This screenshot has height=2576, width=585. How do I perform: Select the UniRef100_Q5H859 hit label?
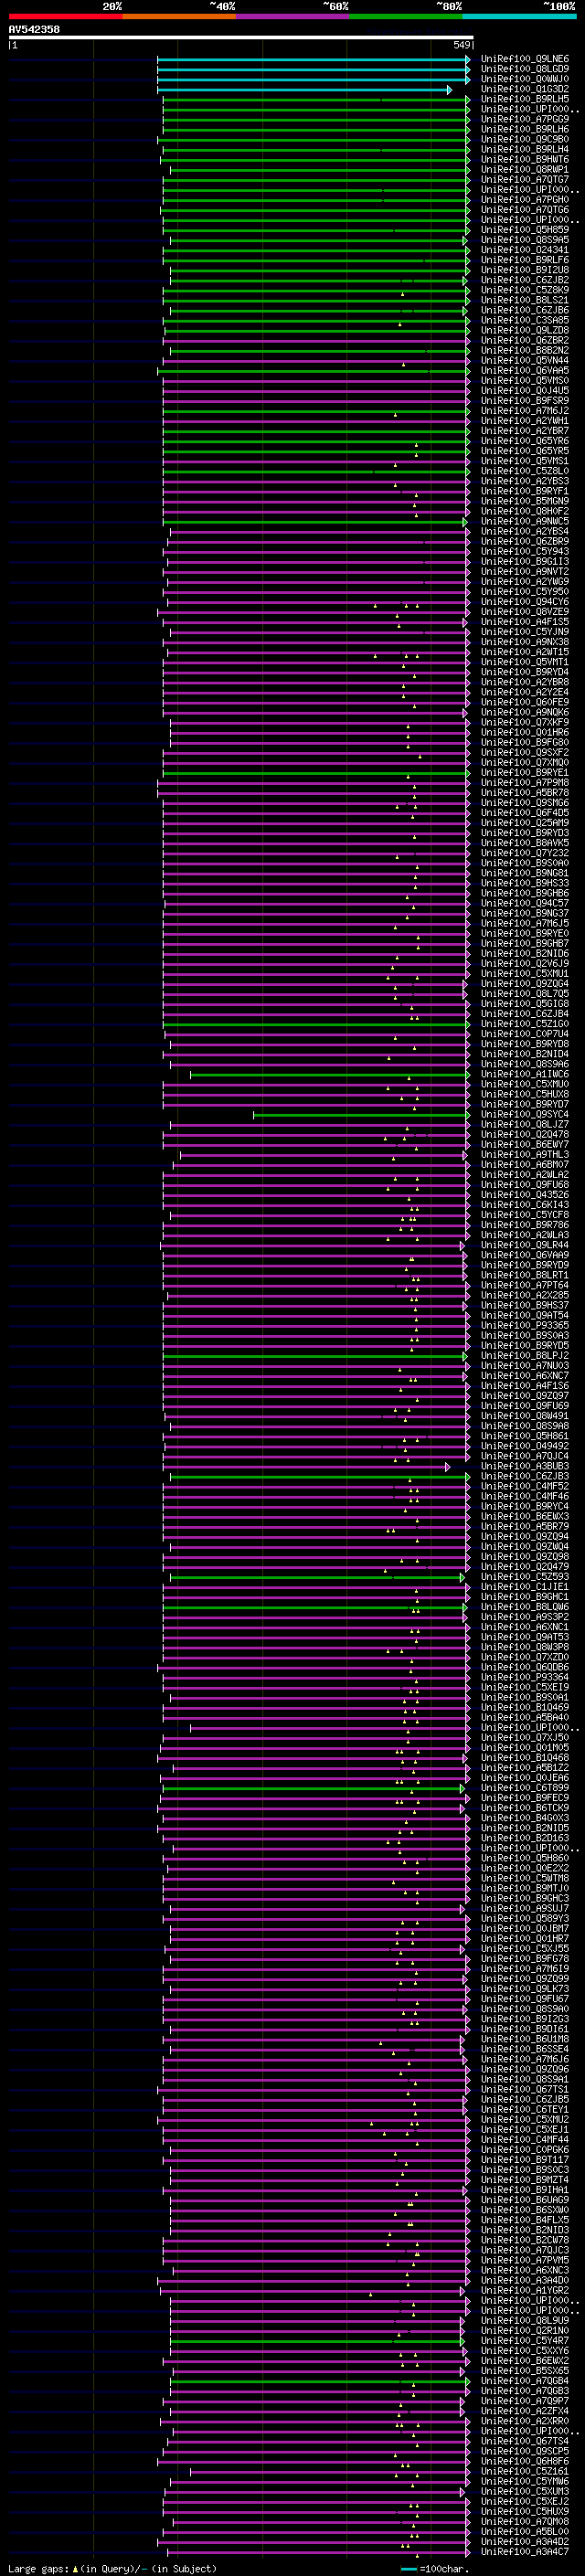[525, 230]
